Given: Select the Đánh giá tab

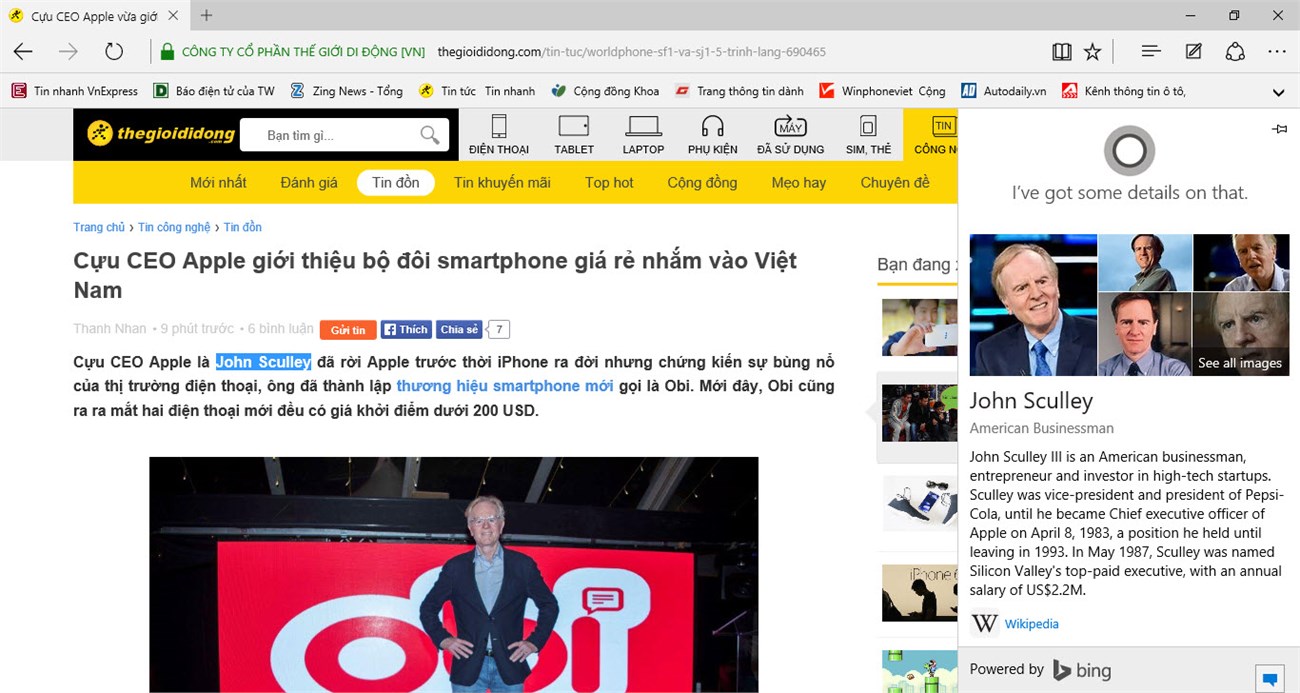Looking at the screenshot, I should 309,182.
